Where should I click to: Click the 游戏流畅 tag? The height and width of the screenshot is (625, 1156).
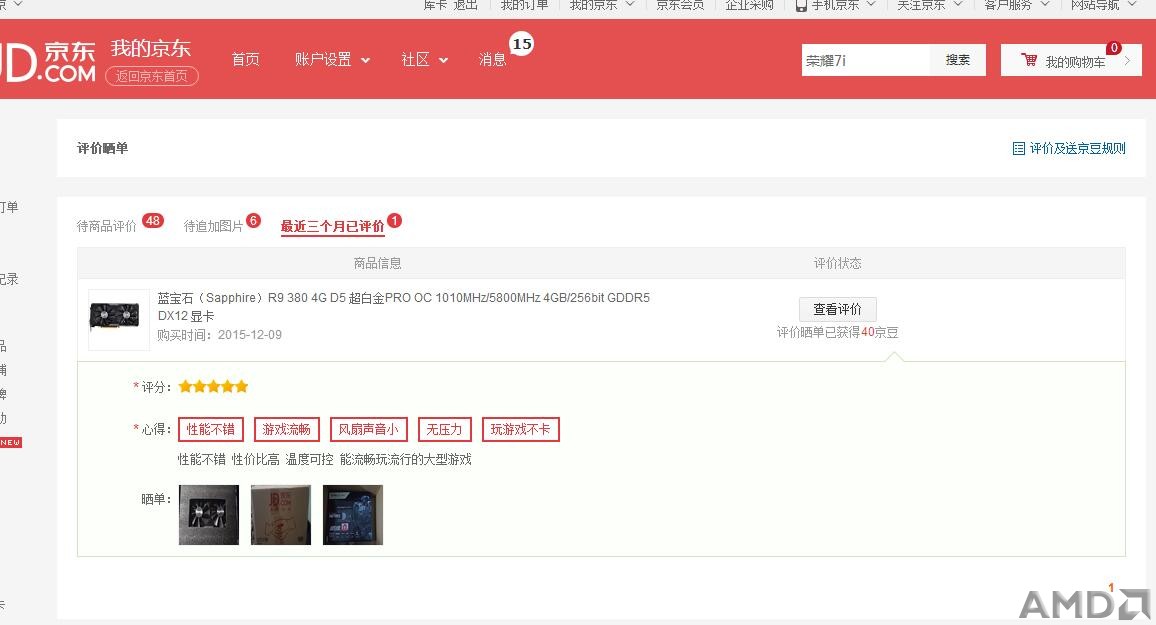pyautogui.click(x=287, y=429)
